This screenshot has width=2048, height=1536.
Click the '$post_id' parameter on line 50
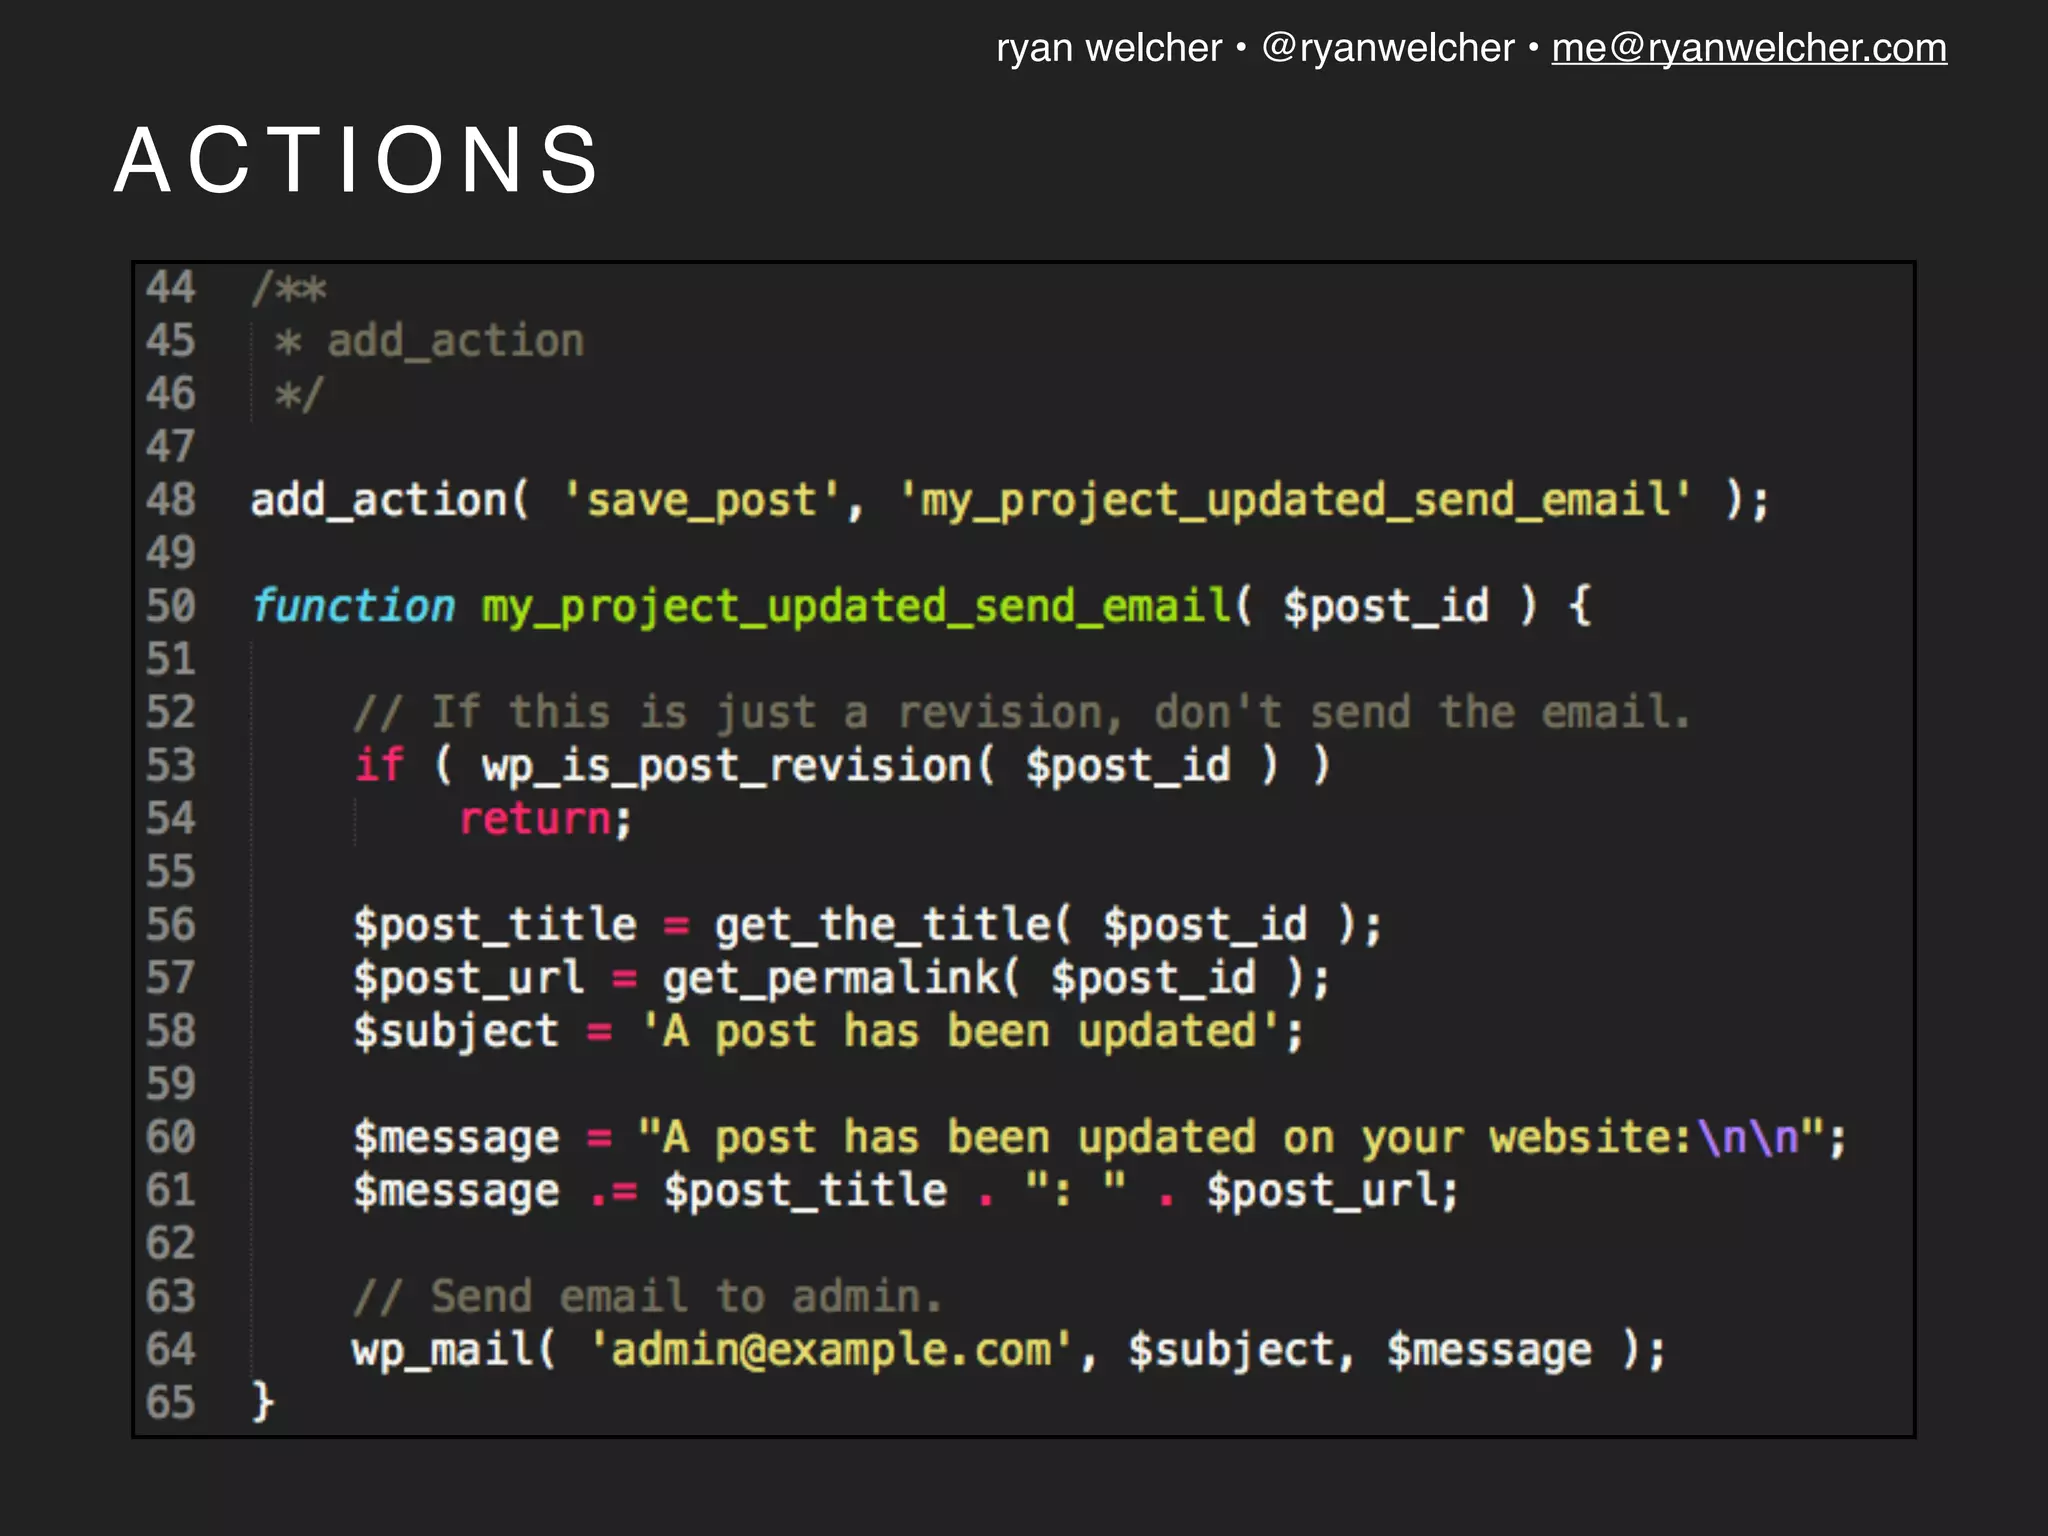[1386, 606]
